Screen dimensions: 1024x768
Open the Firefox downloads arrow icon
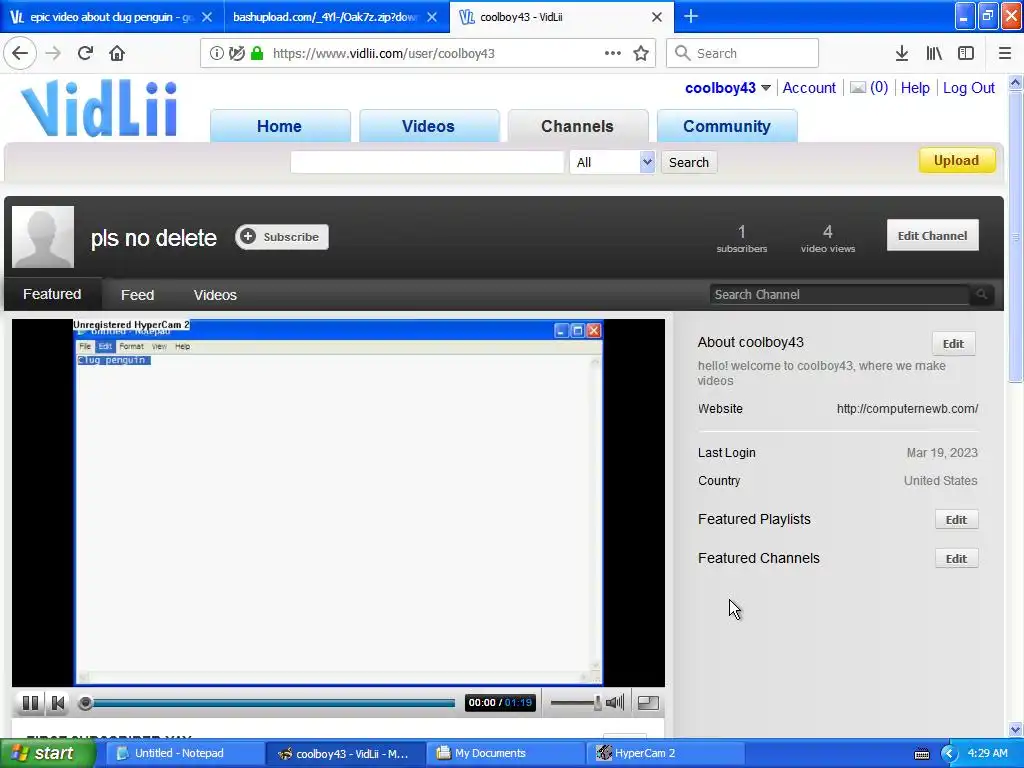click(x=901, y=53)
